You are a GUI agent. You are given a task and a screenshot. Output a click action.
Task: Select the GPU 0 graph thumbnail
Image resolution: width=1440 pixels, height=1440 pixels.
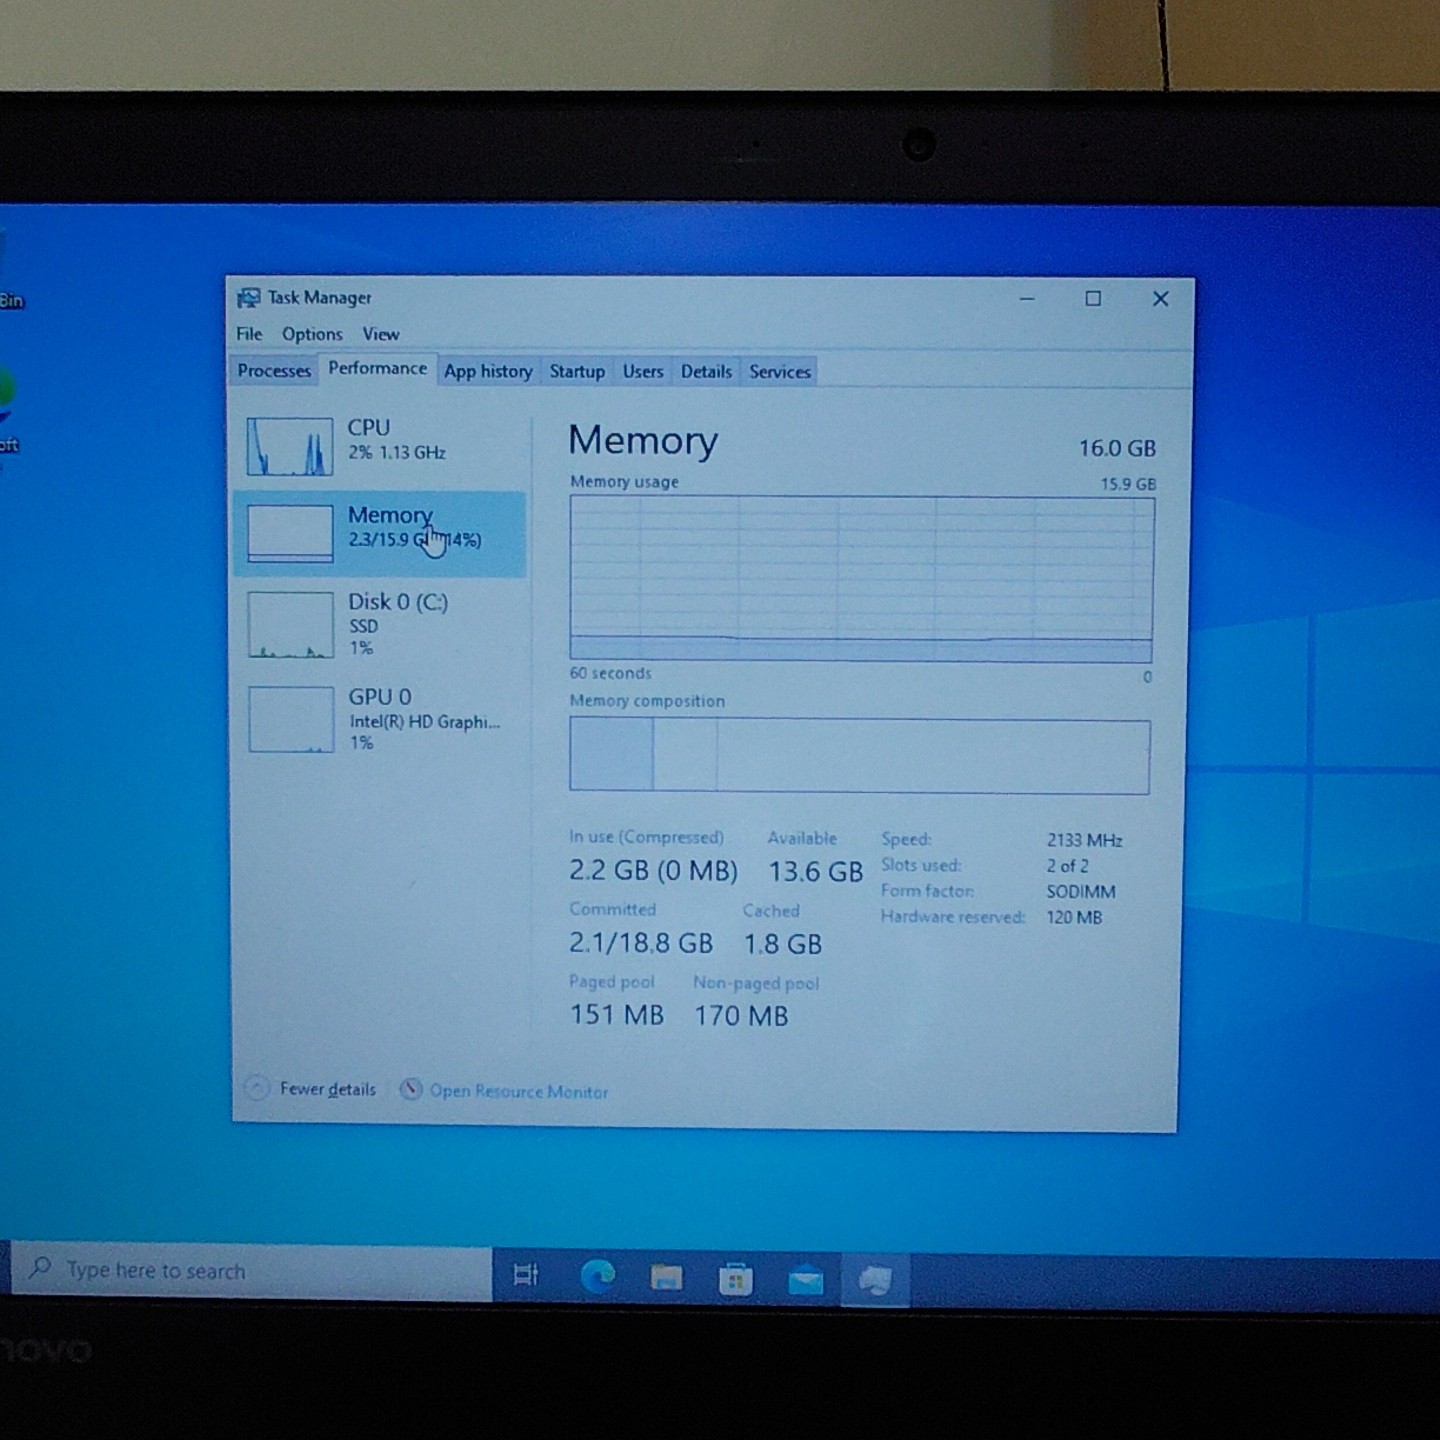(291, 719)
